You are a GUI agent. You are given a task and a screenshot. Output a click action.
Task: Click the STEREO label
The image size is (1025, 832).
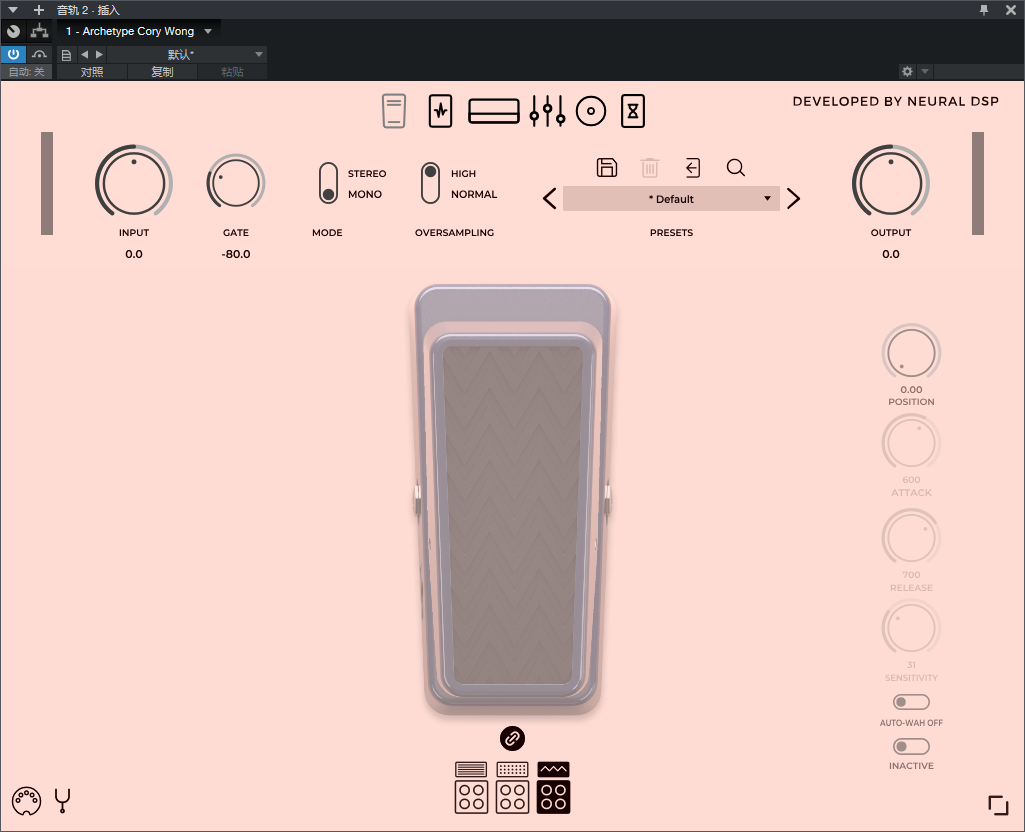click(x=367, y=173)
